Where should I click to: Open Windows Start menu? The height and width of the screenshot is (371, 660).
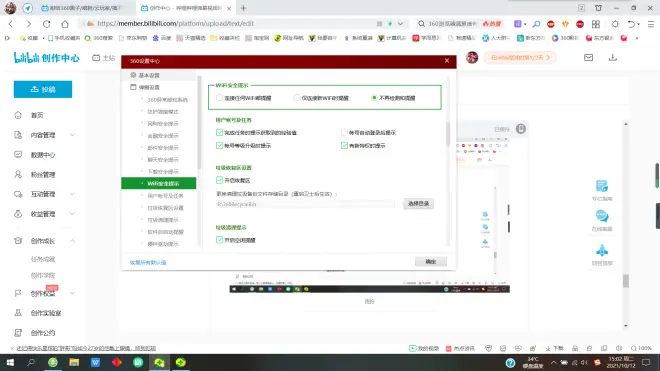10,362
